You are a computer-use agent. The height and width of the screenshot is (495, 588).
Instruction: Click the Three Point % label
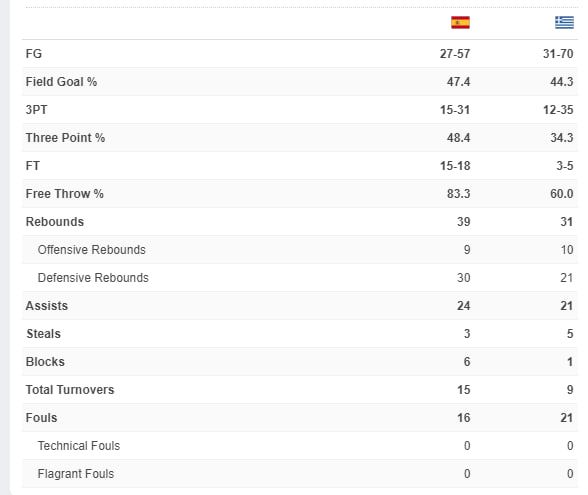(x=65, y=138)
